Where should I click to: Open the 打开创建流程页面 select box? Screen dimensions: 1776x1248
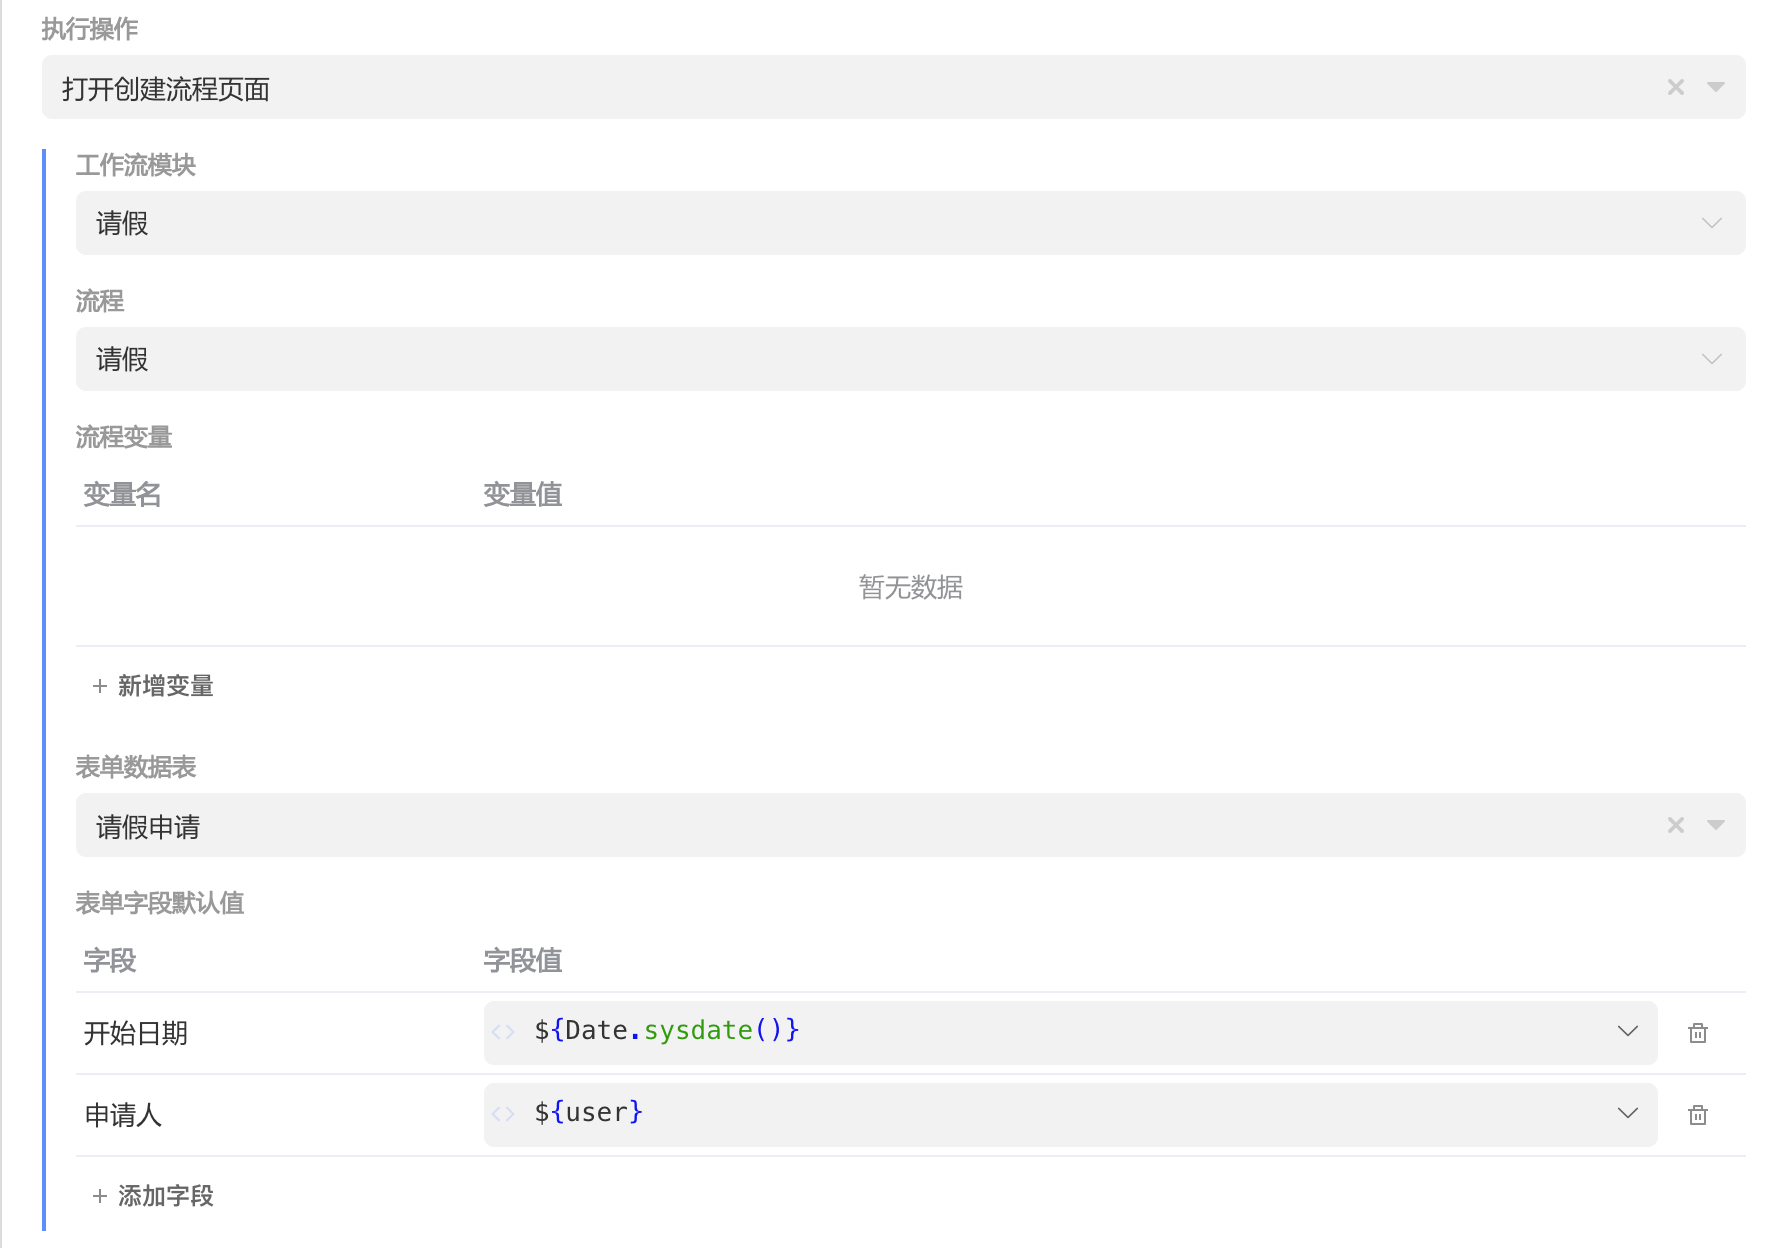point(894,87)
